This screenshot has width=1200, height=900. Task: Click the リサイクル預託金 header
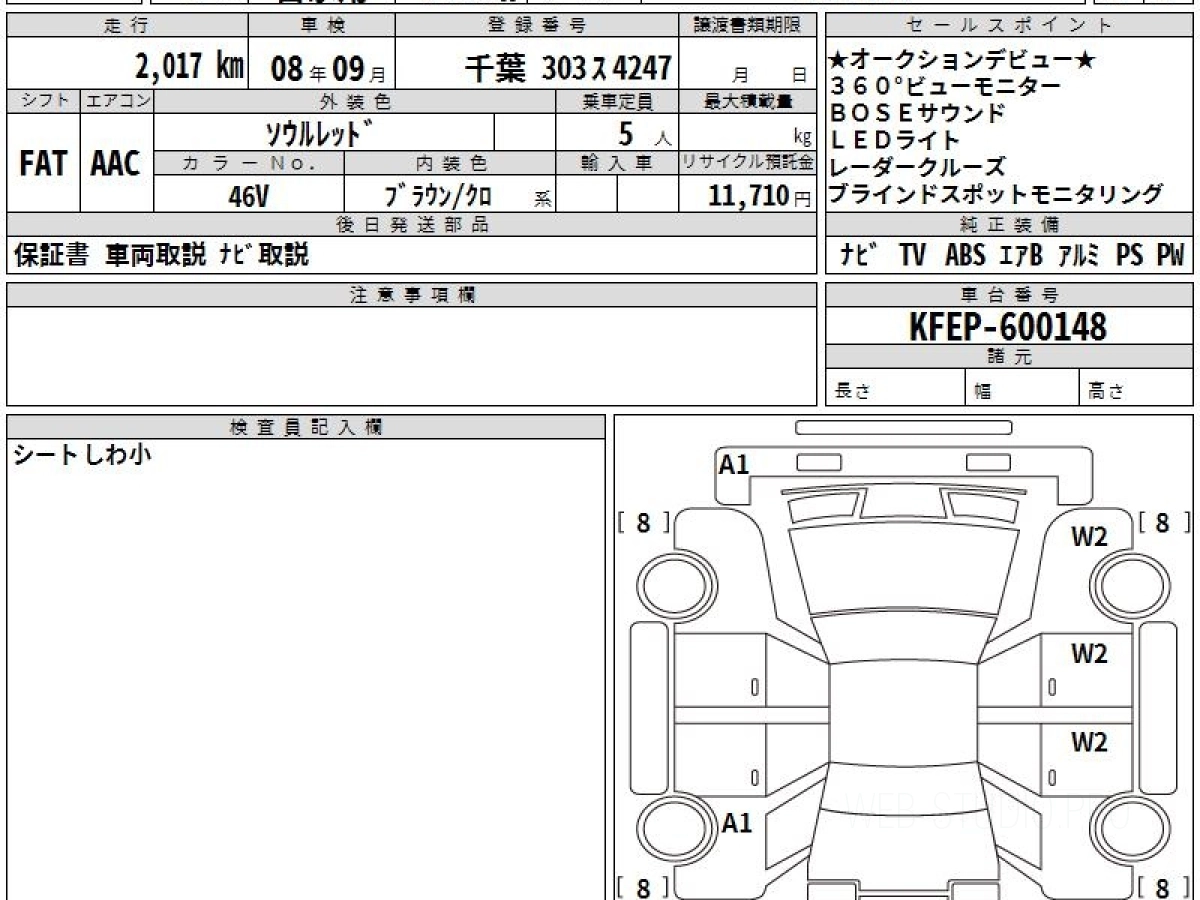(x=748, y=163)
